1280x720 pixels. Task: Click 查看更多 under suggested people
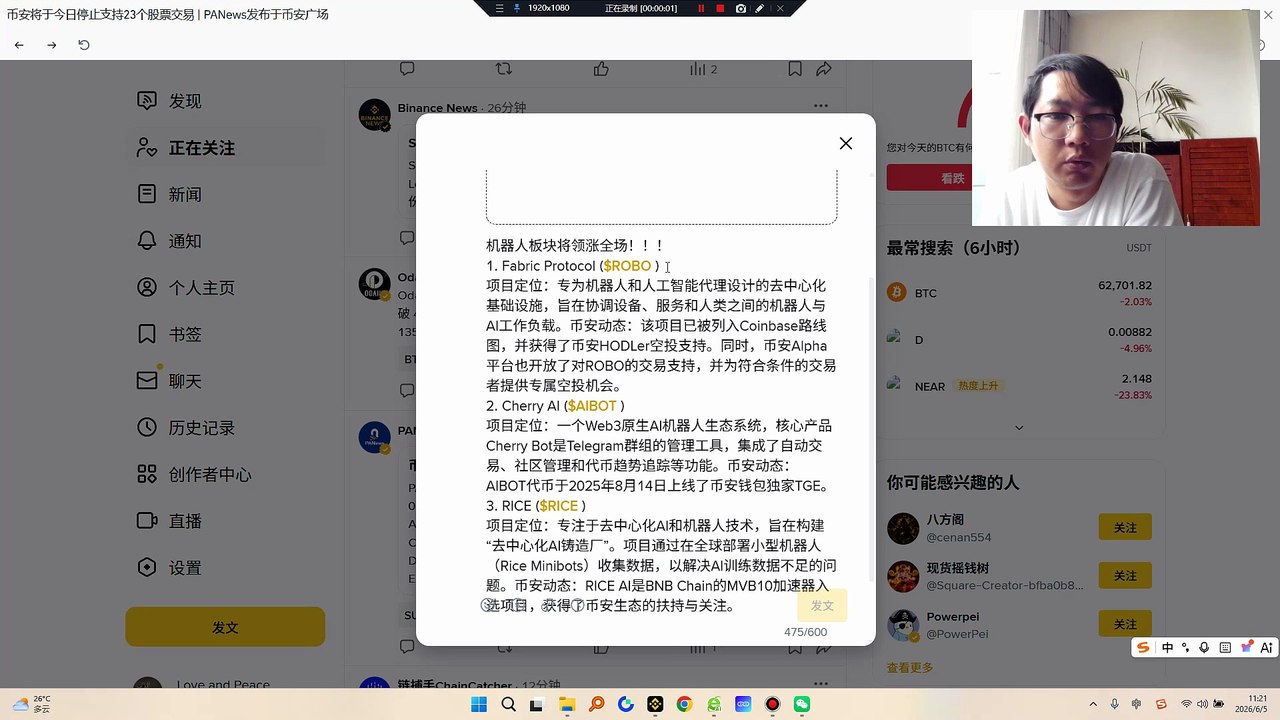point(910,668)
